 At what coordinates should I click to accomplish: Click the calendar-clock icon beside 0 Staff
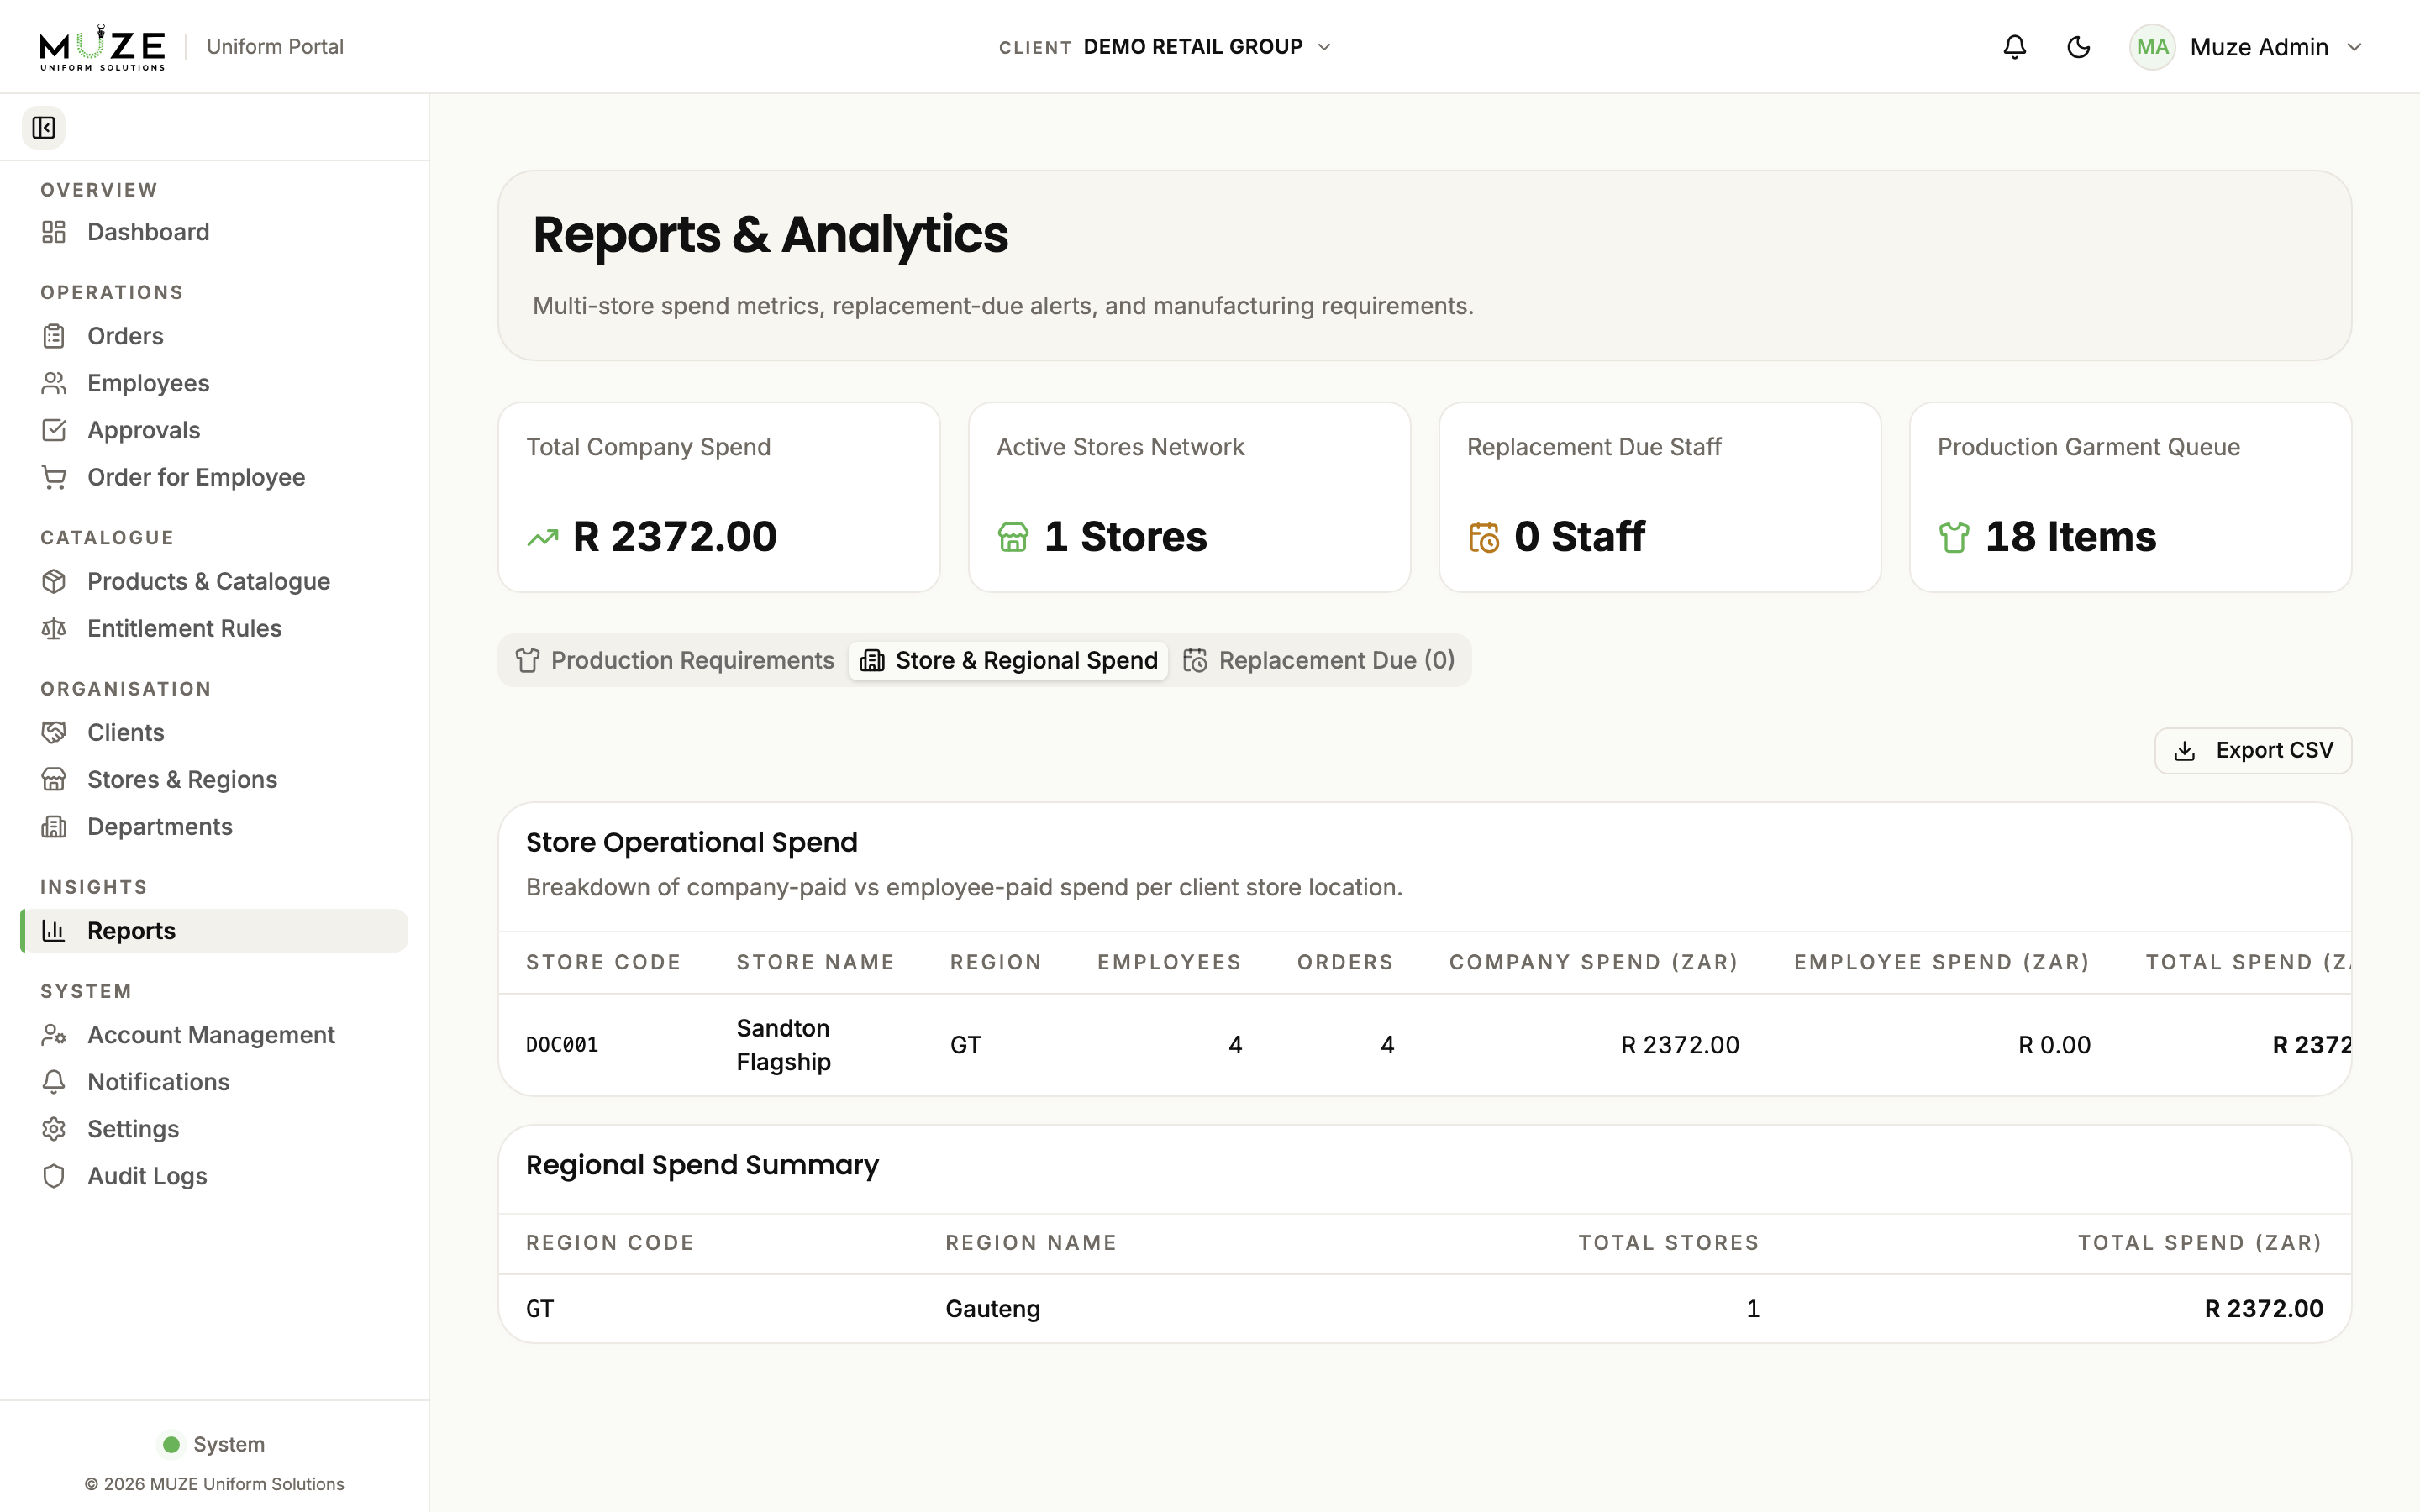click(x=1483, y=538)
